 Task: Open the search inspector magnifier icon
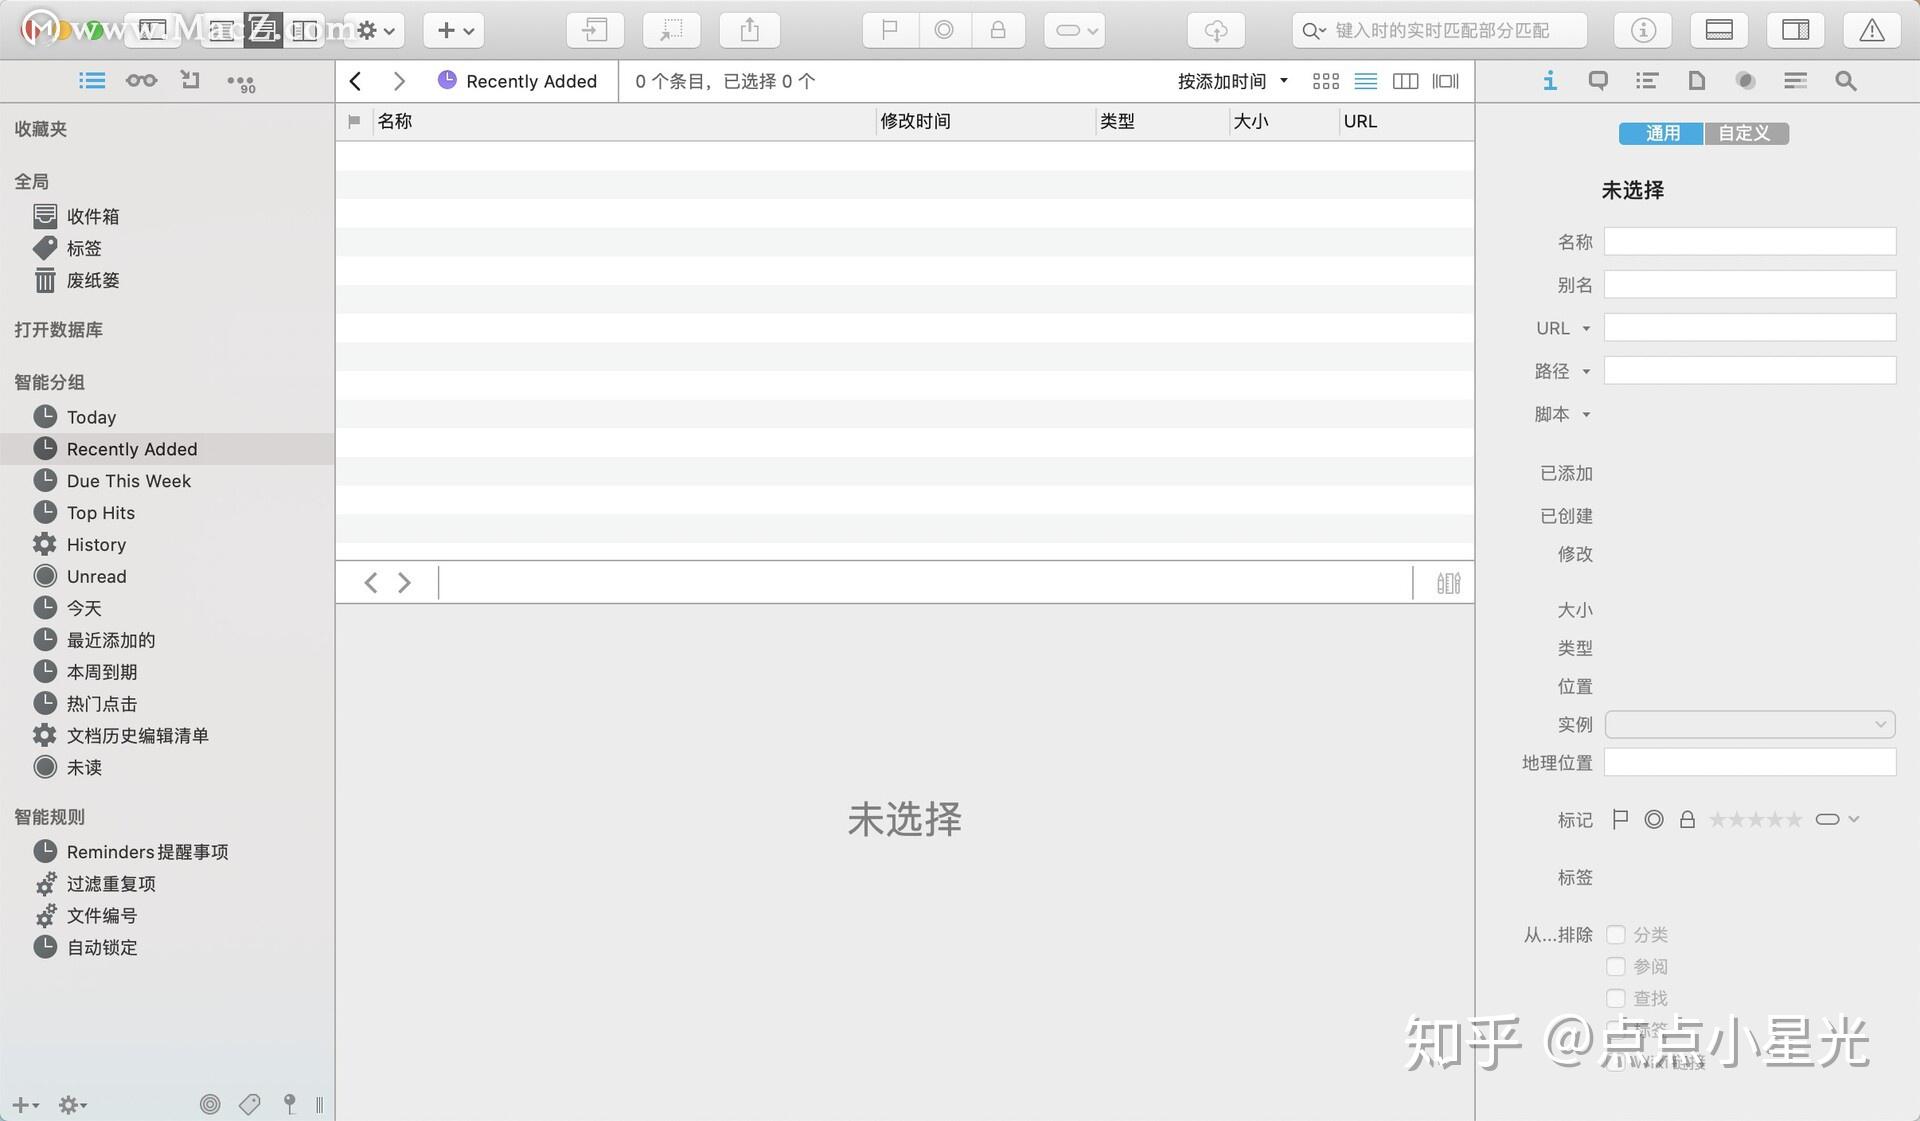point(1845,81)
